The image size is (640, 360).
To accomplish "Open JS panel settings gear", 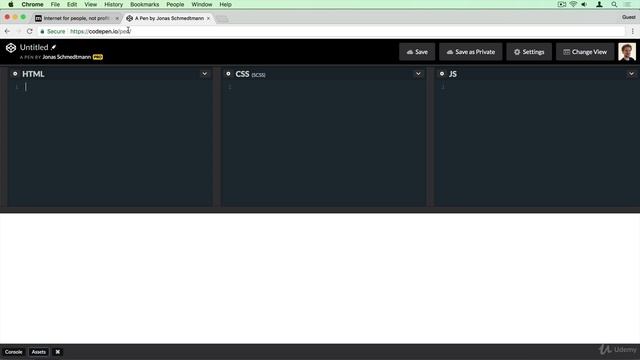I will (442, 74).
